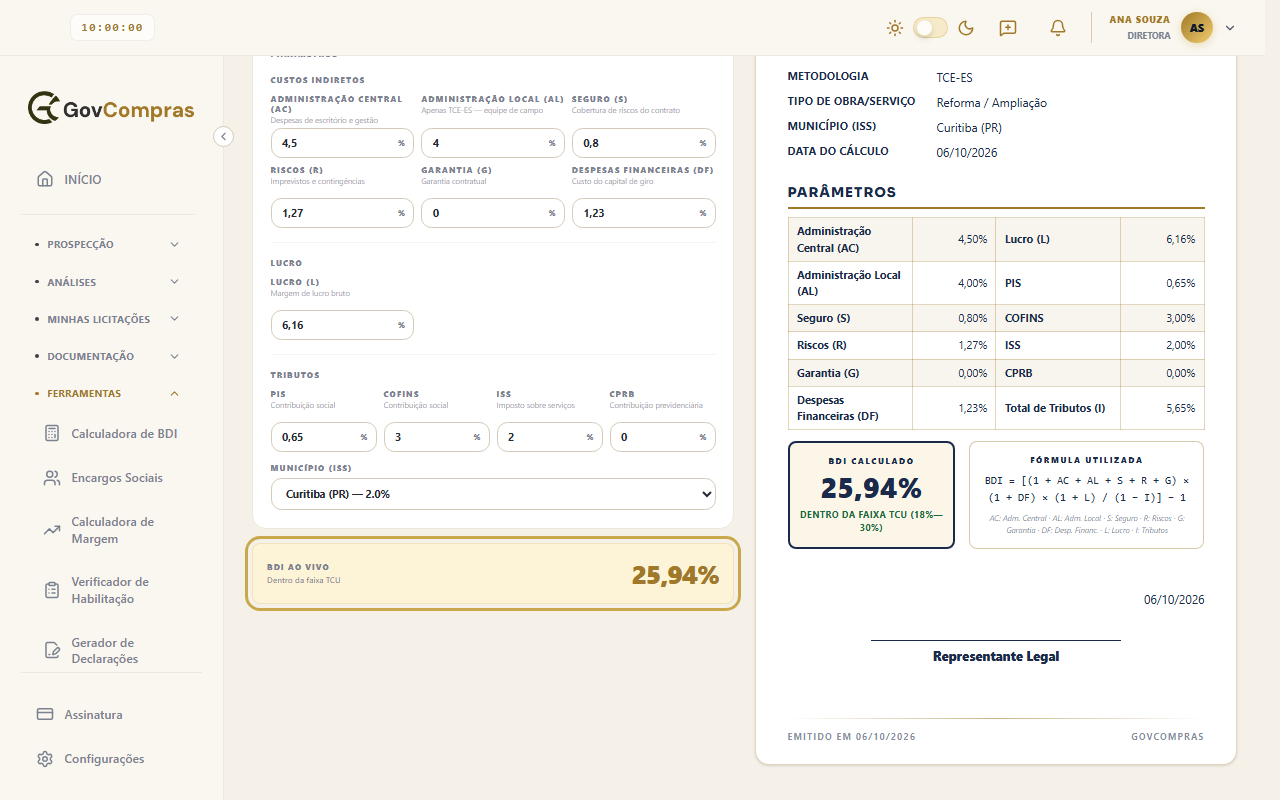Click the Administração Central (AC) input field
The image size is (1280, 800).
342,143
